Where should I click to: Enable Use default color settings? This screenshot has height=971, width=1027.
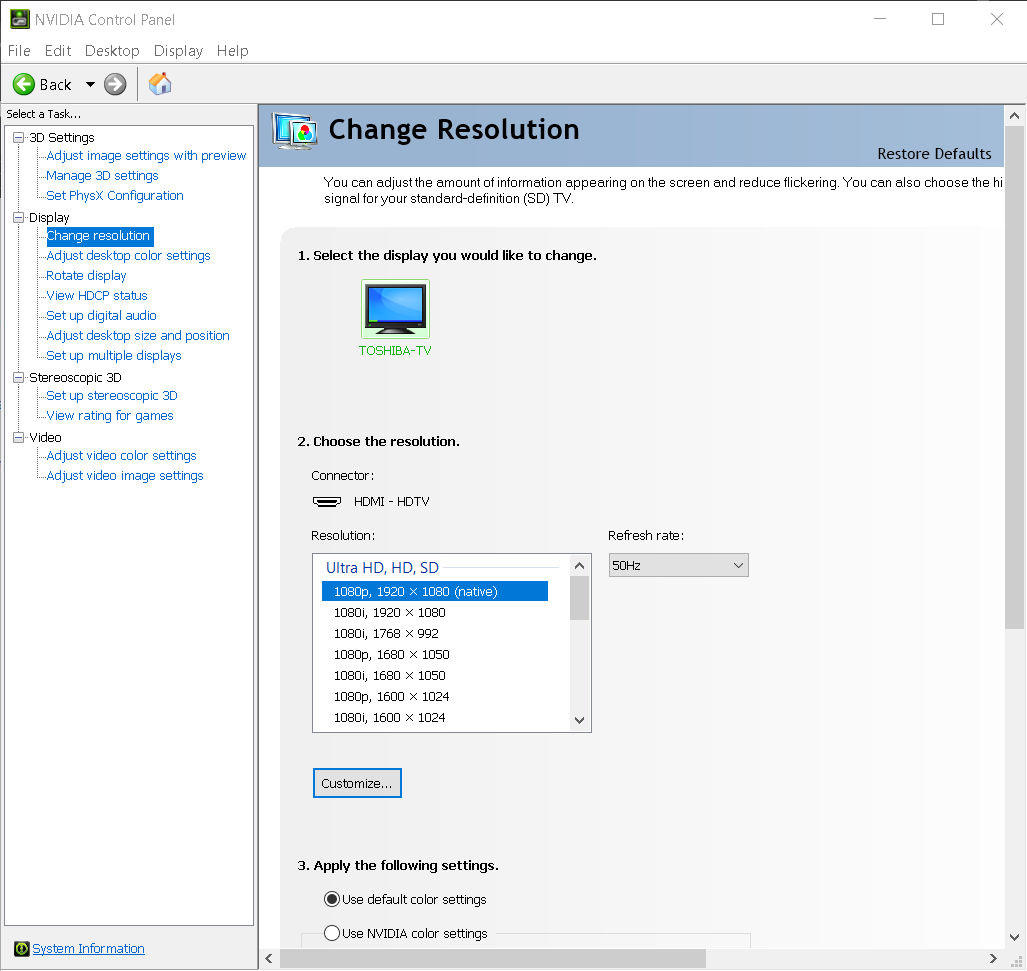(331, 899)
